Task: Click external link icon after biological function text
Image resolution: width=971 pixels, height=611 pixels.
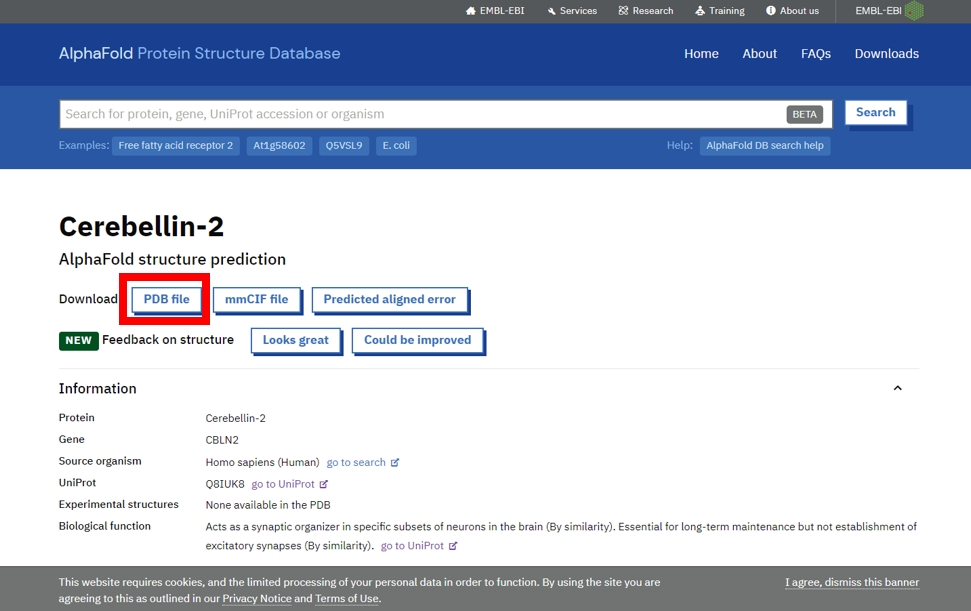Action: click(453, 546)
